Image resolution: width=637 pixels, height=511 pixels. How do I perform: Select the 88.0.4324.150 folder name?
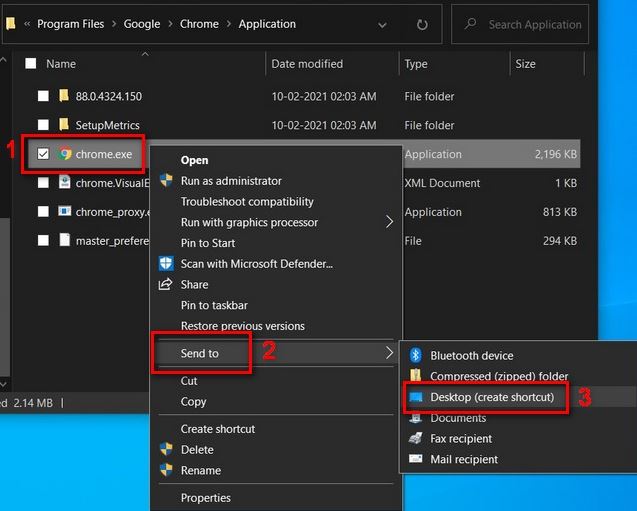pyautogui.click(x=108, y=96)
